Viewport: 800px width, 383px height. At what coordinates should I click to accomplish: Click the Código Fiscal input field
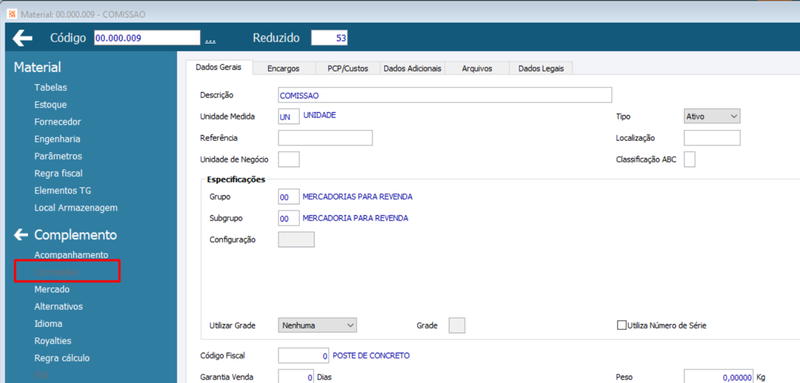tap(304, 355)
